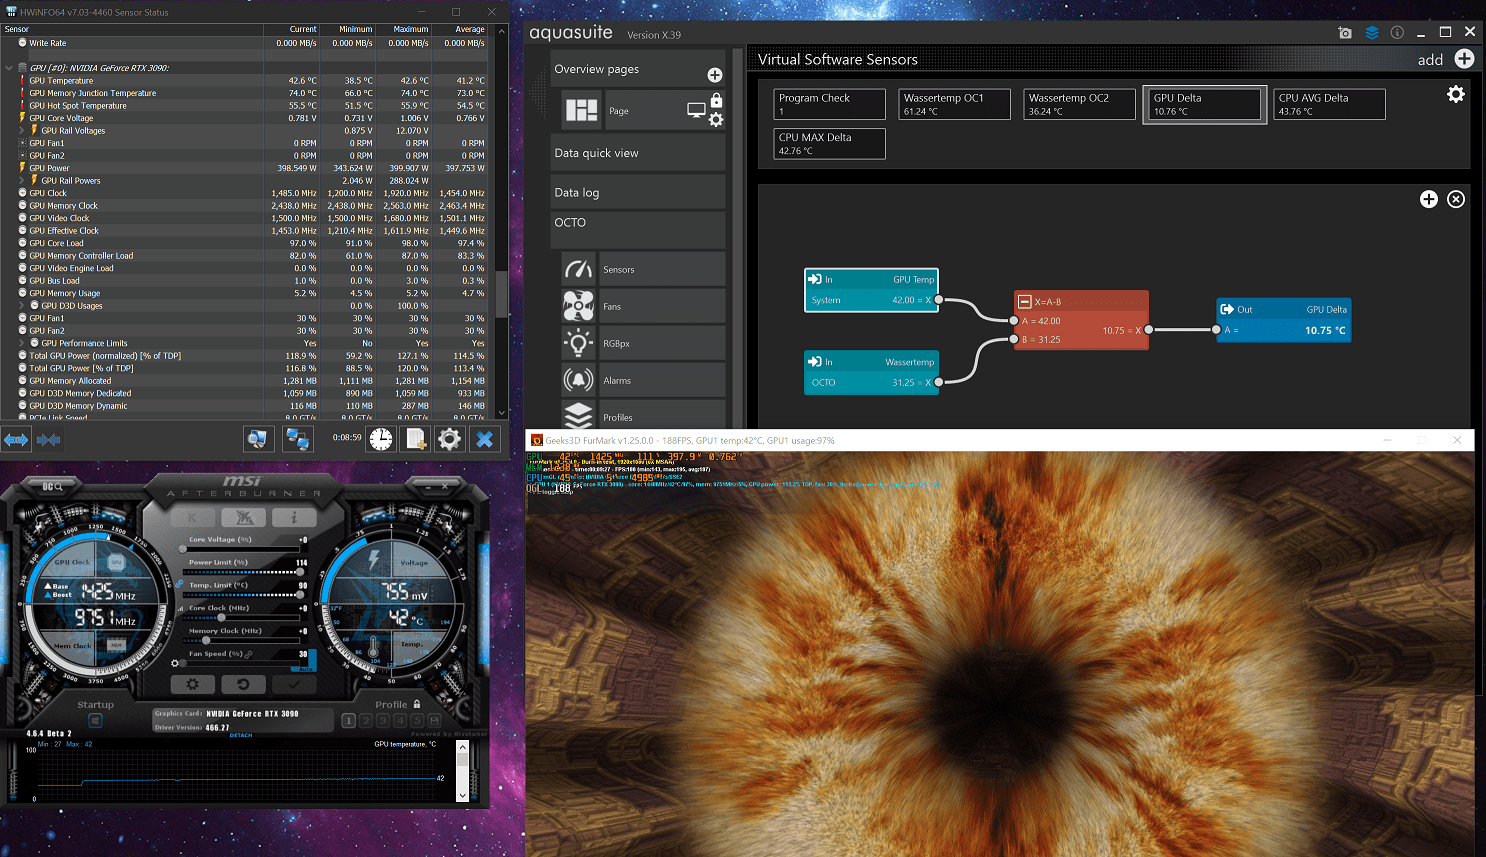Click Afterburner OC scanner icon
Image resolution: width=1486 pixels, height=857 pixels.
coord(54,486)
